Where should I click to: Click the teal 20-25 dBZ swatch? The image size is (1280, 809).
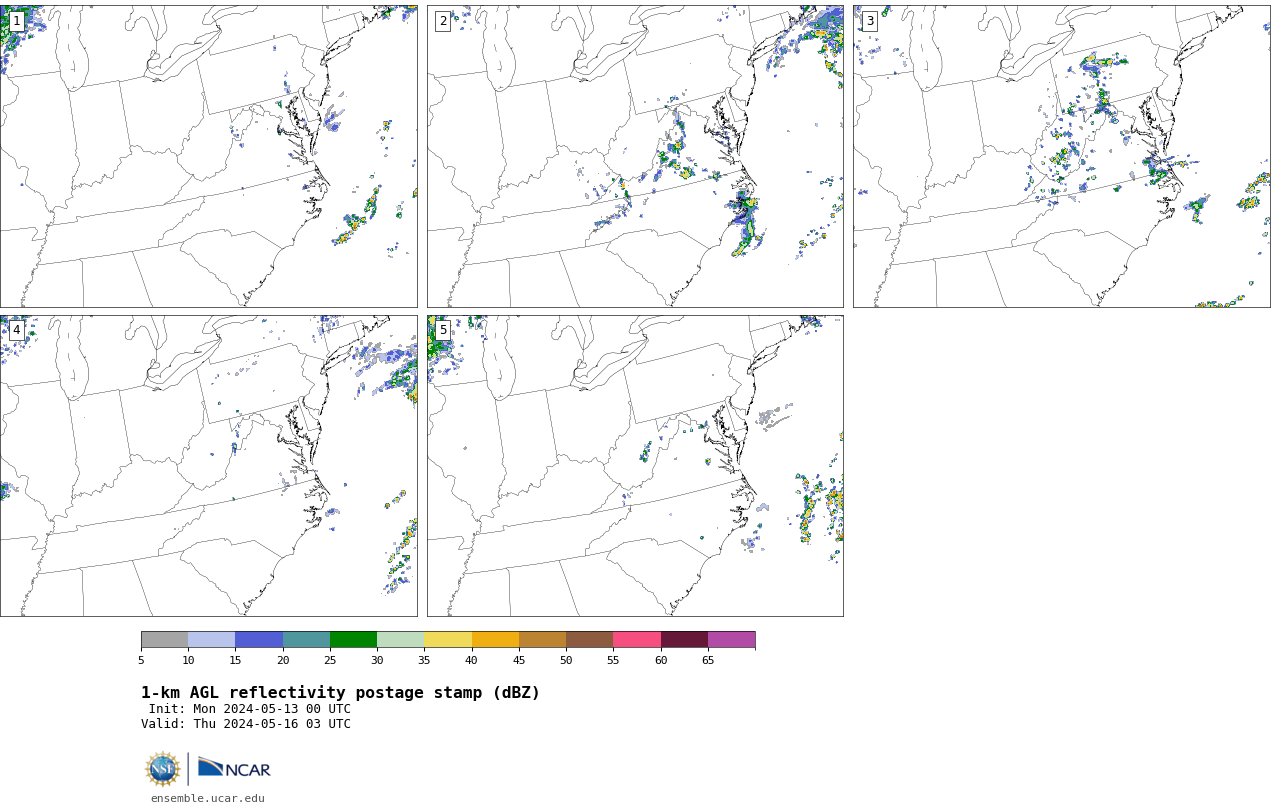pos(306,640)
